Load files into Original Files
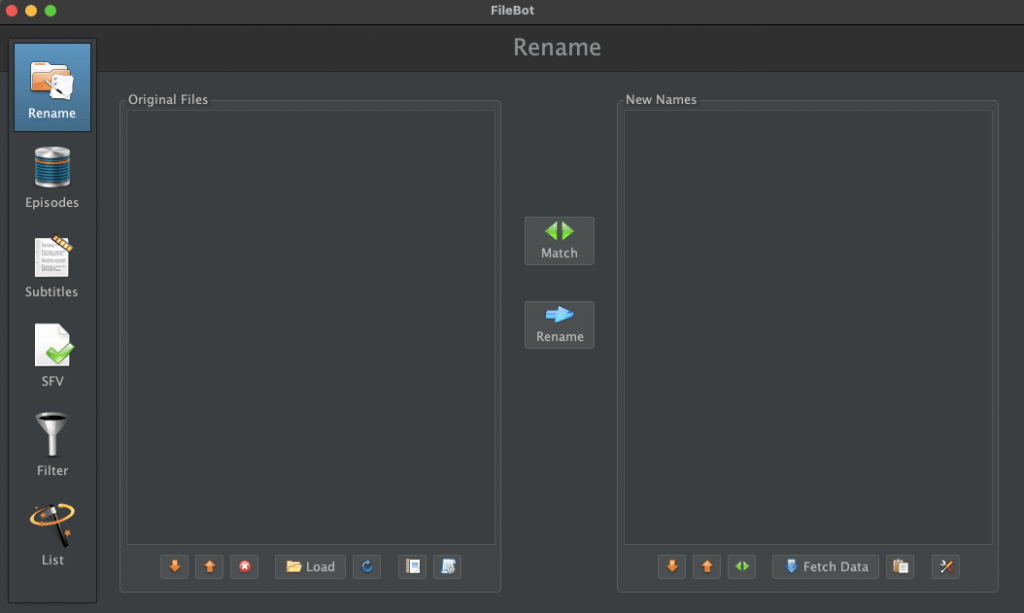This screenshot has width=1024, height=613. coord(310,567)
